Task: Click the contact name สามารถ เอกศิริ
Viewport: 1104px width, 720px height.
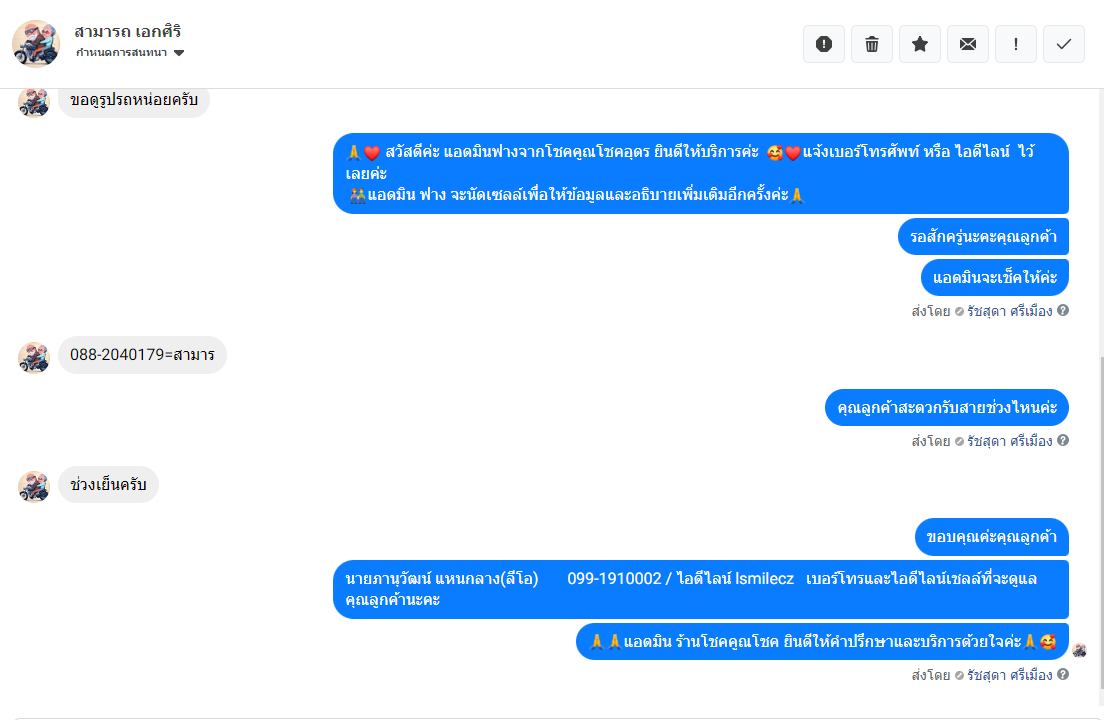Action: pyautogui.click(x=127, y=31)
